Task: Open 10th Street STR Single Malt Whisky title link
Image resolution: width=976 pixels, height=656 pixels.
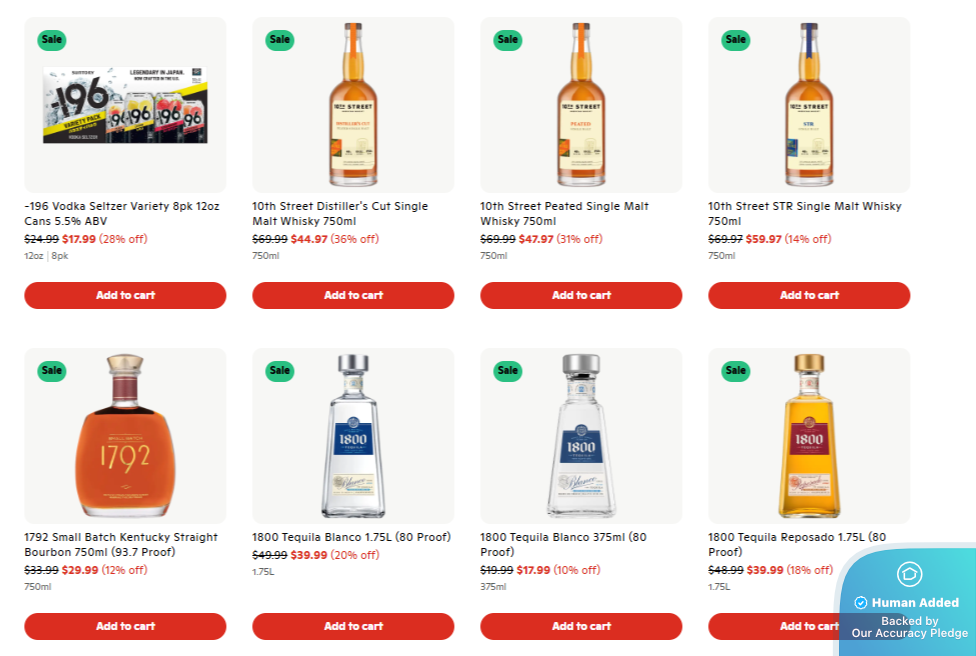Action: (x=804, y=213)
